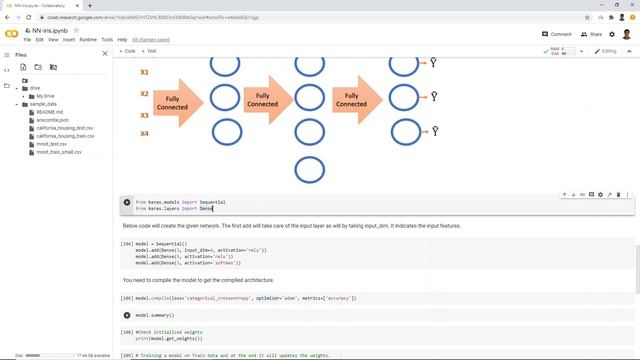This screenshot has width=640, height=360.
Task: Open the Comment button
Action: point(556,34)
